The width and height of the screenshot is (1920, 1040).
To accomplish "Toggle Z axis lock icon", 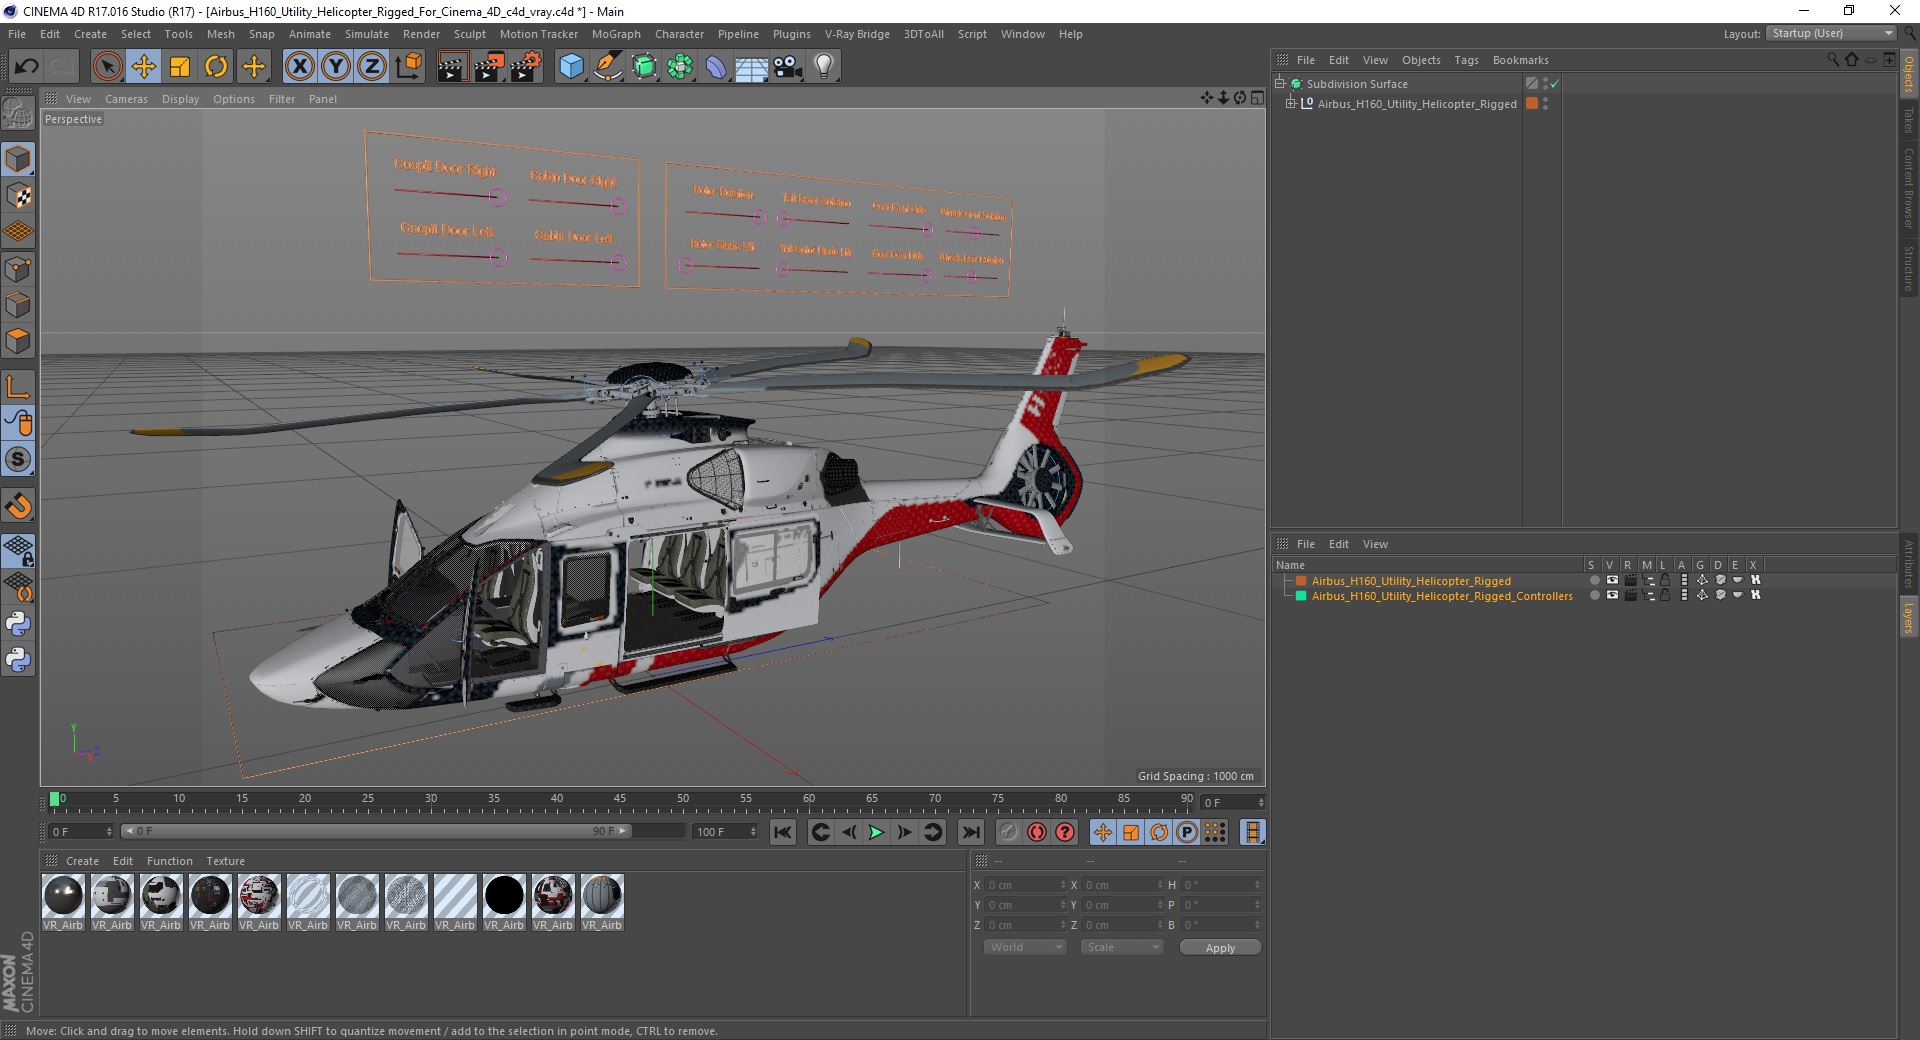I will 372,67.
